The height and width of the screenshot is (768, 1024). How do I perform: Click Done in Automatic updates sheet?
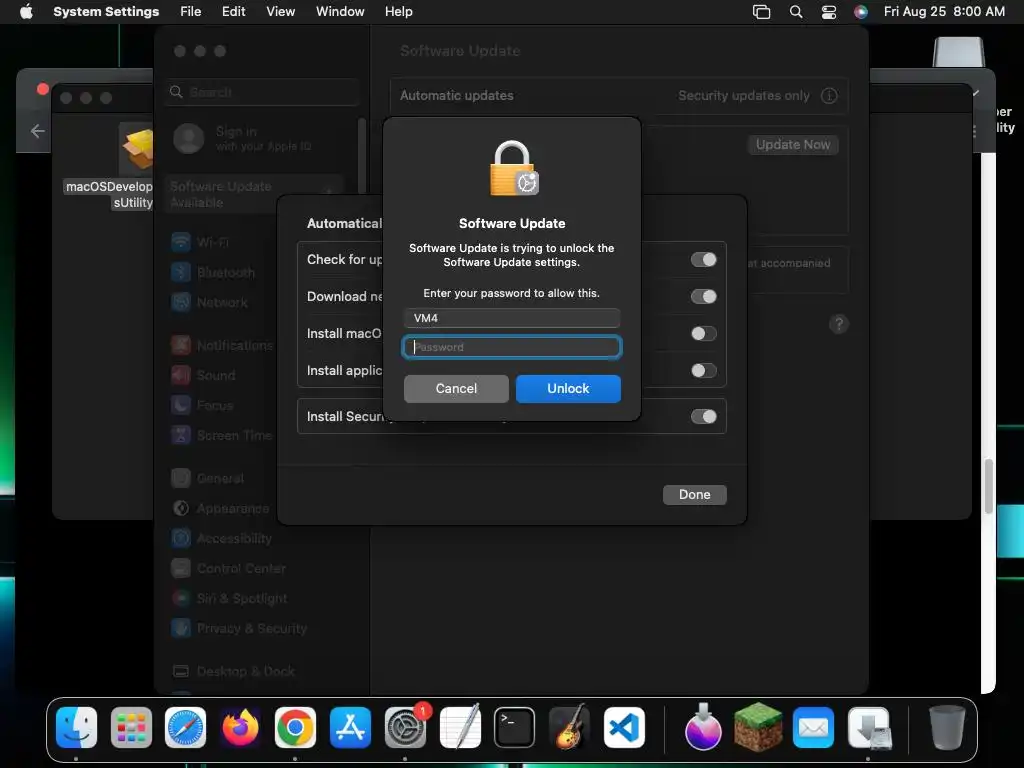694,494
